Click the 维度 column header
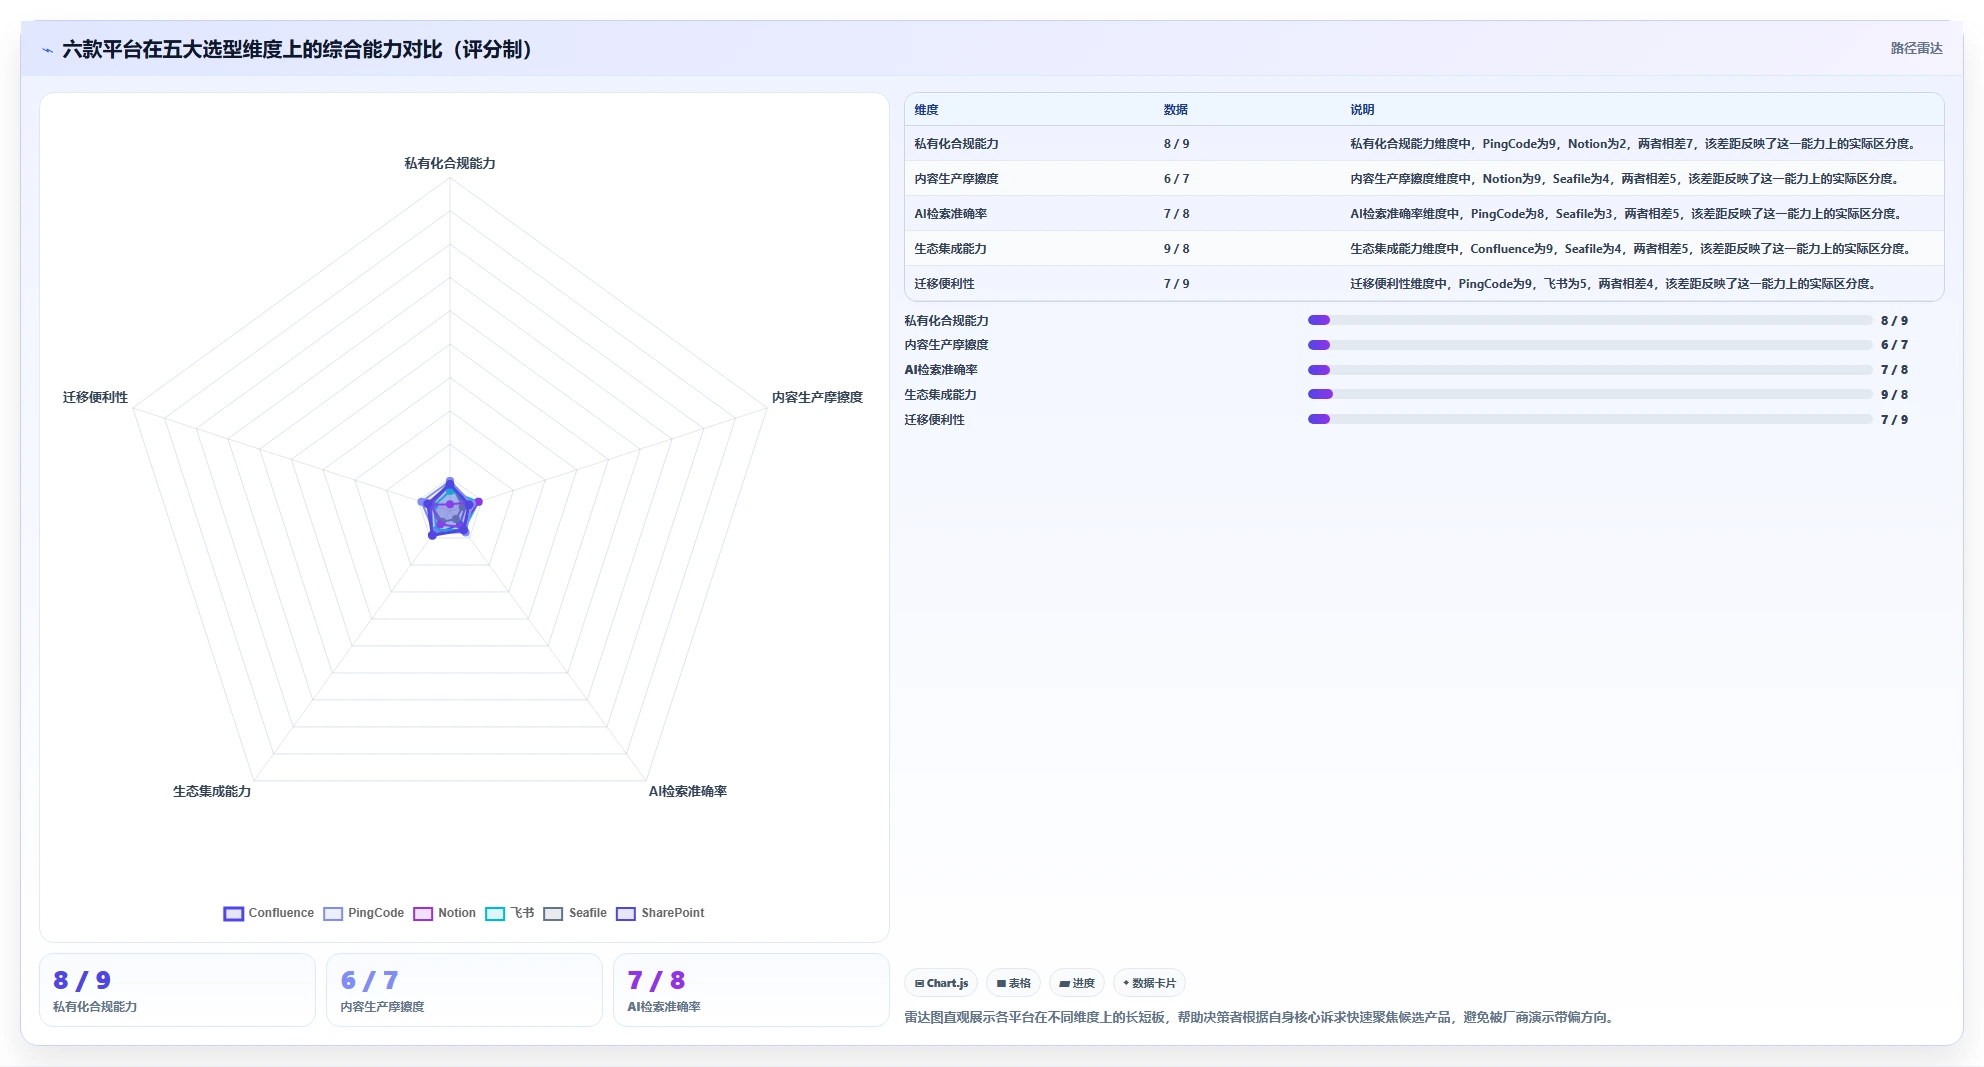 [926, 110]
